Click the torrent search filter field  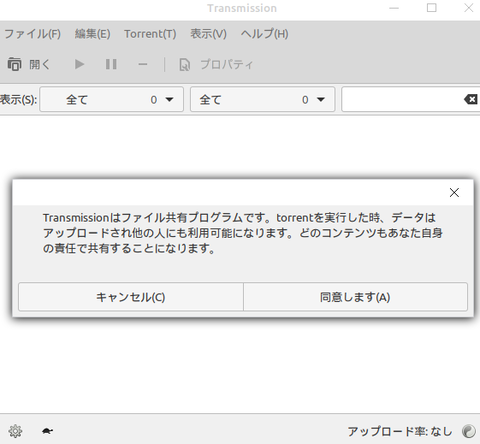click(x=402, y=99)
